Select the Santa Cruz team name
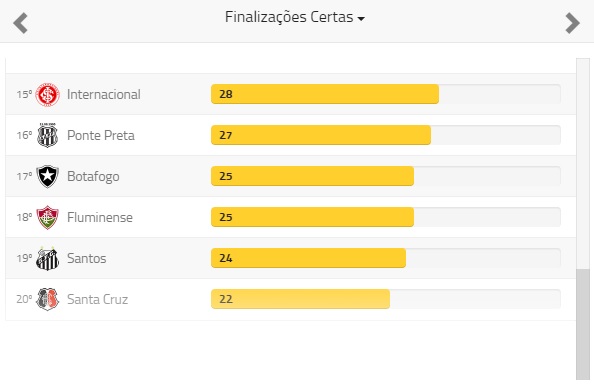This screenshot has width=594, height=387. (97, 299)
